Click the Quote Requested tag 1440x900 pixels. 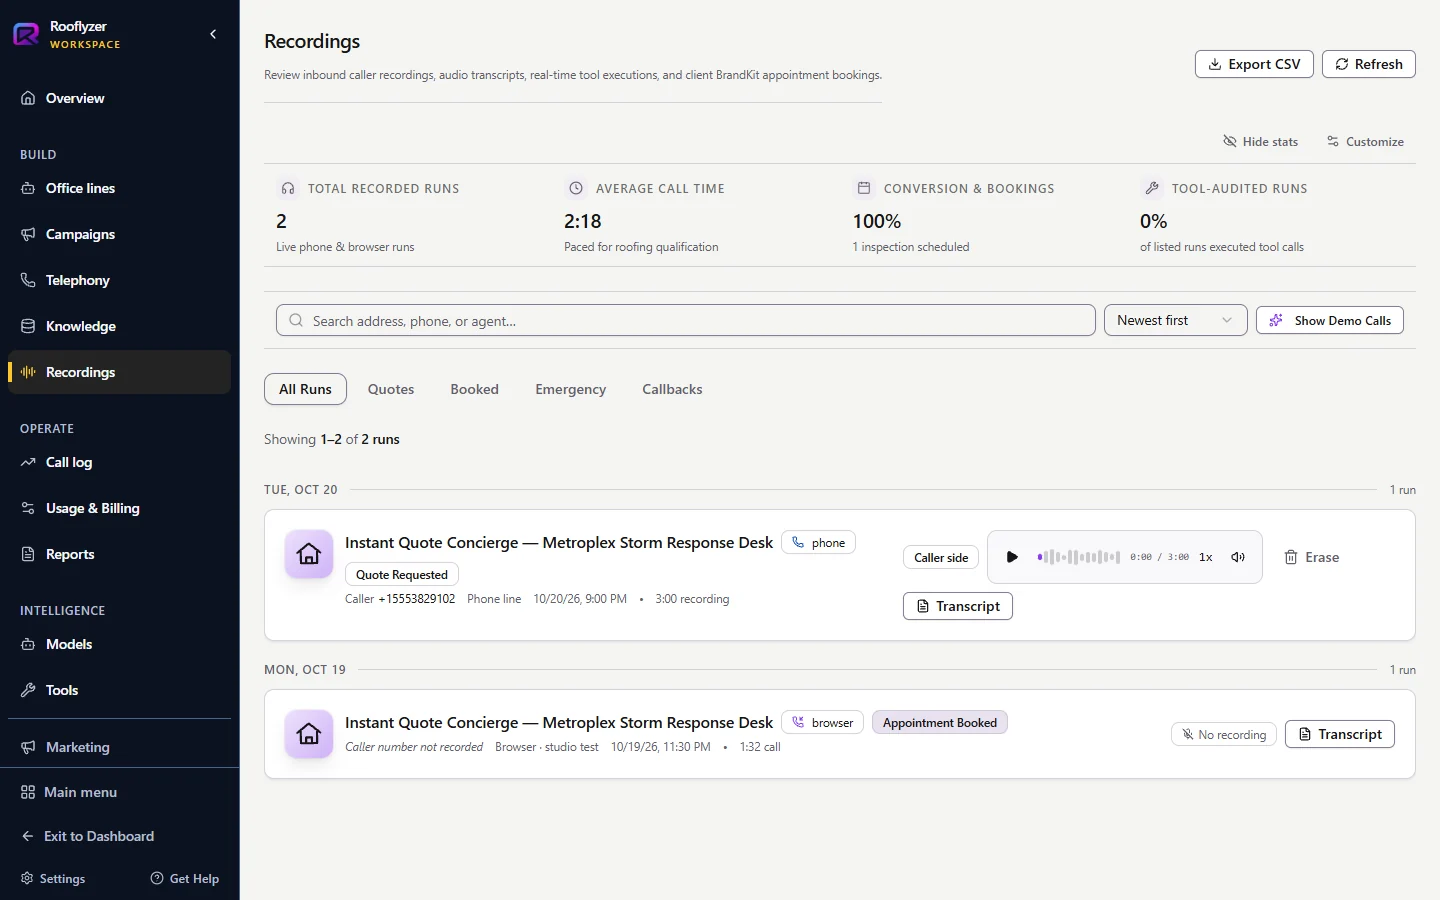click(x=402, y=574)
